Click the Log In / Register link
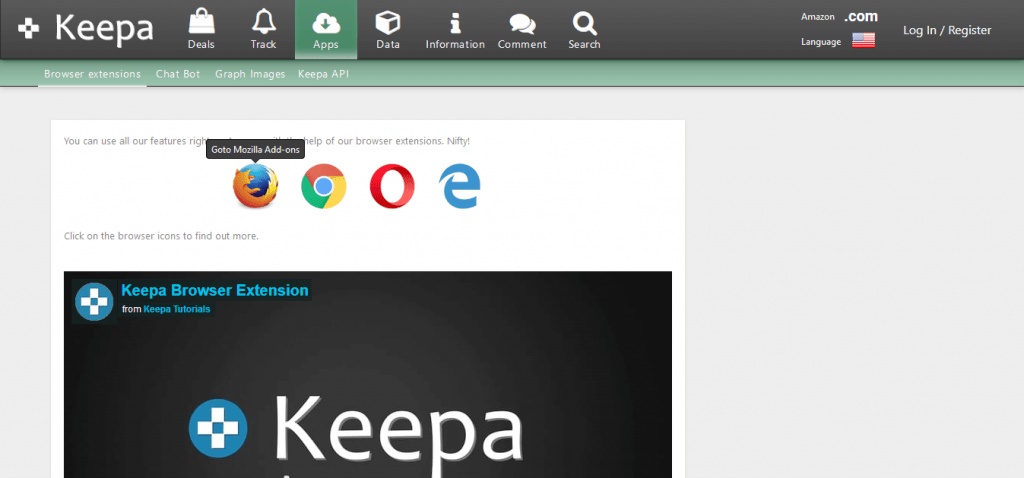This screenshot has height=478, width=1024. point(947,30)
